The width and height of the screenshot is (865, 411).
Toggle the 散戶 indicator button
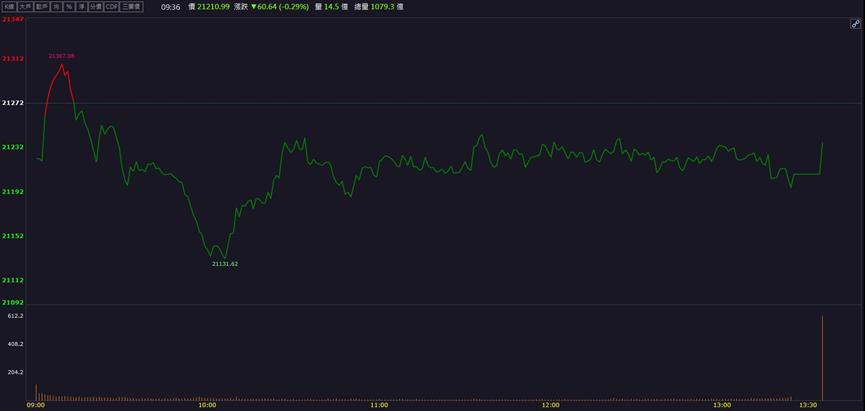click(41, 7)
